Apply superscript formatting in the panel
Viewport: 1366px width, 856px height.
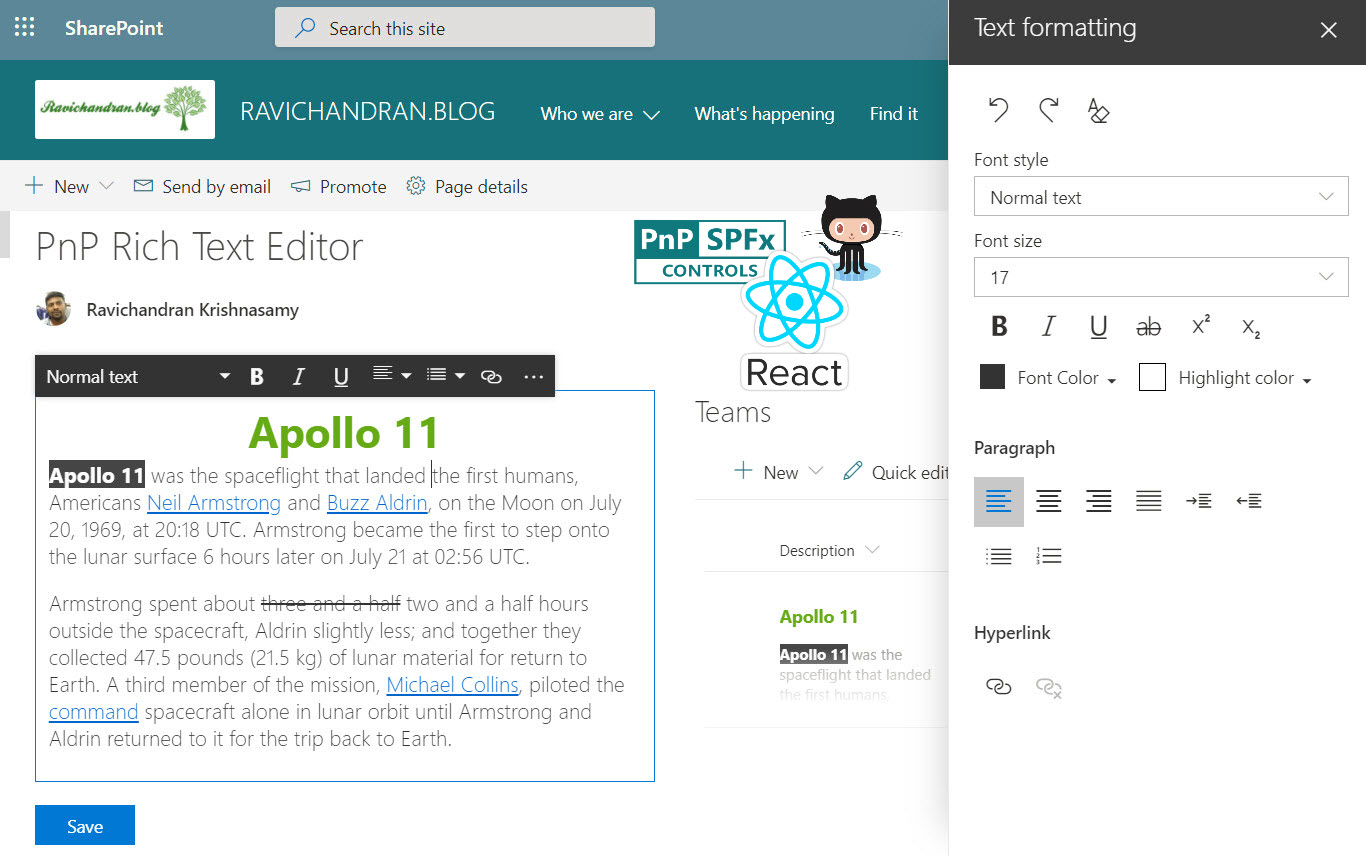click(x=1201, y=326)
